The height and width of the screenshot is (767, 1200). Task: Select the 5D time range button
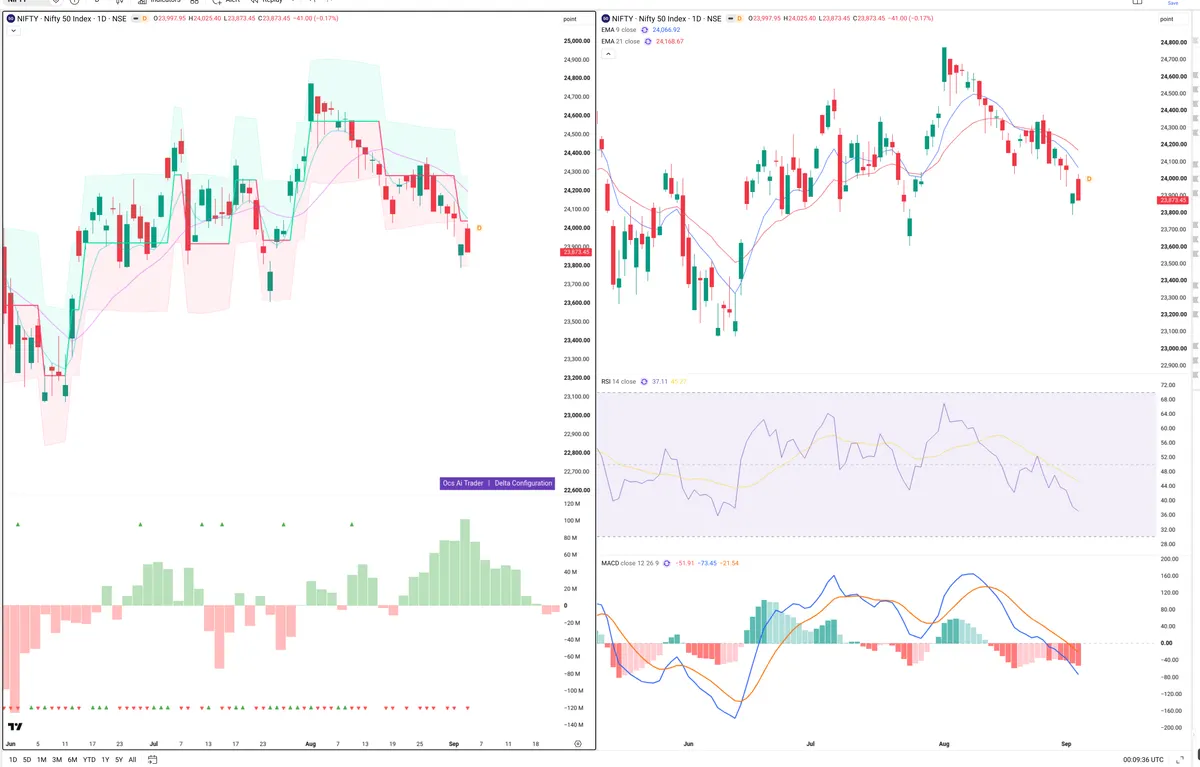click(27, 760)
